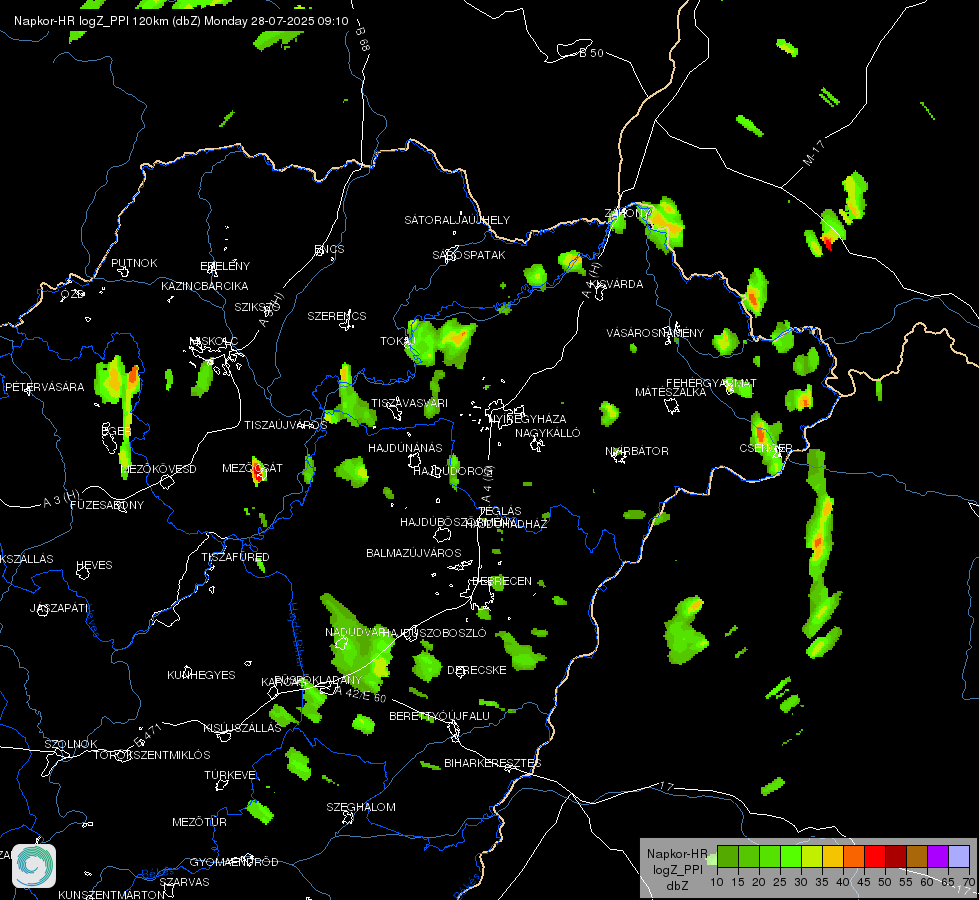Click the B 68 road label
Image resolution: width=979 pixels, height=900 pixels.
[363, 37]
